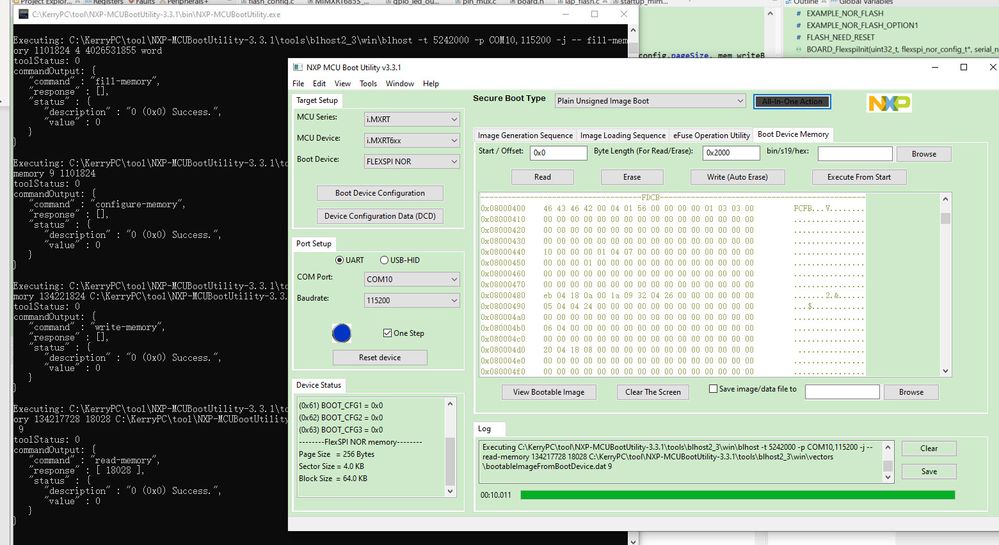The image size is (999, 545).
Task: Click Execute From Start button
Action: click(859, 177)
